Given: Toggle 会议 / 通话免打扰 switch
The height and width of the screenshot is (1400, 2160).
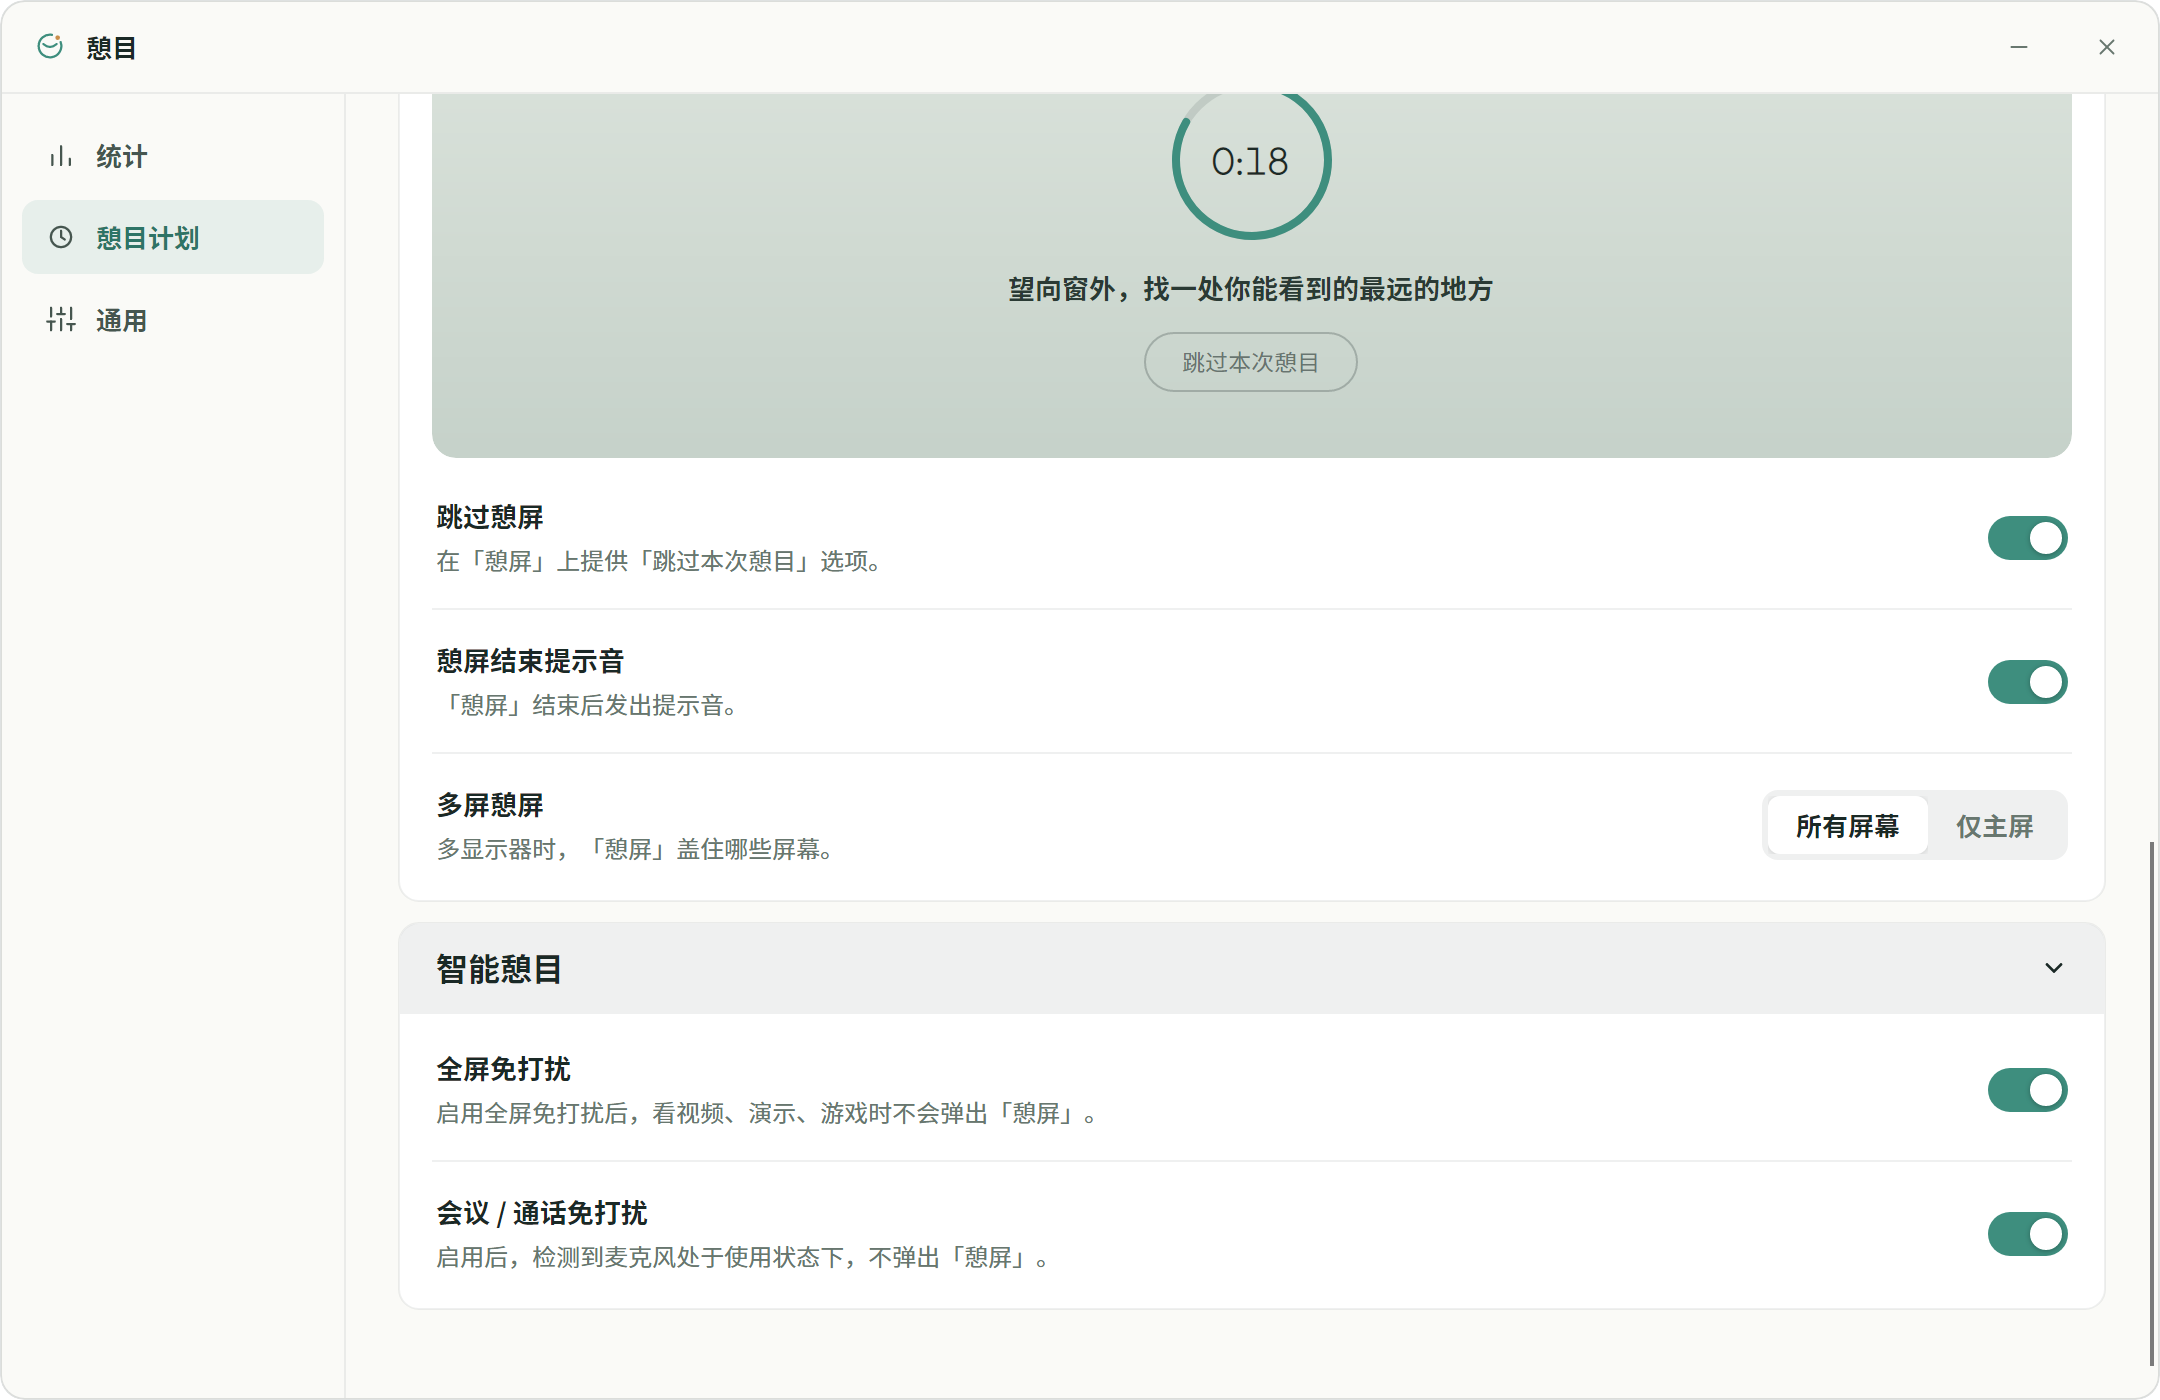Looking at the screenshot, I should [x=2027, y=1234].
